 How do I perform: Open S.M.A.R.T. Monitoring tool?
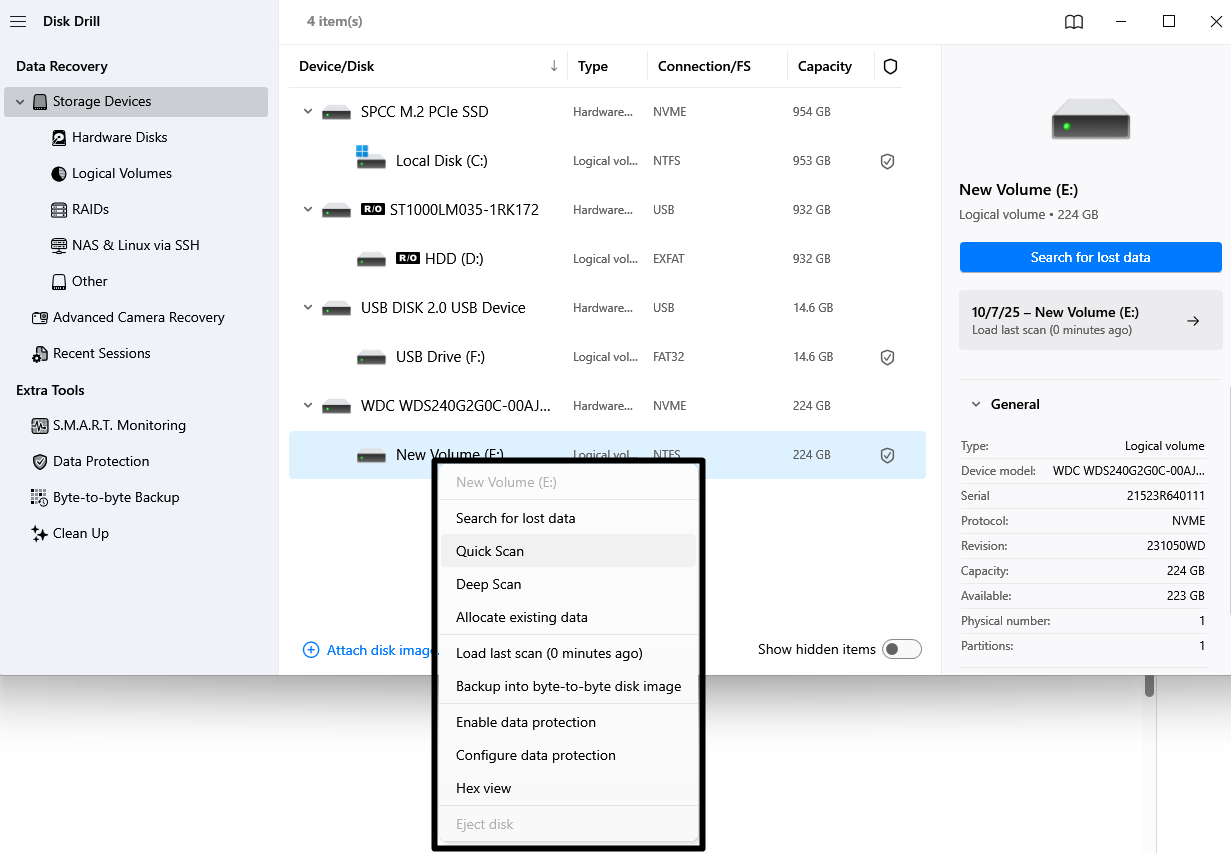pos(117,425)
